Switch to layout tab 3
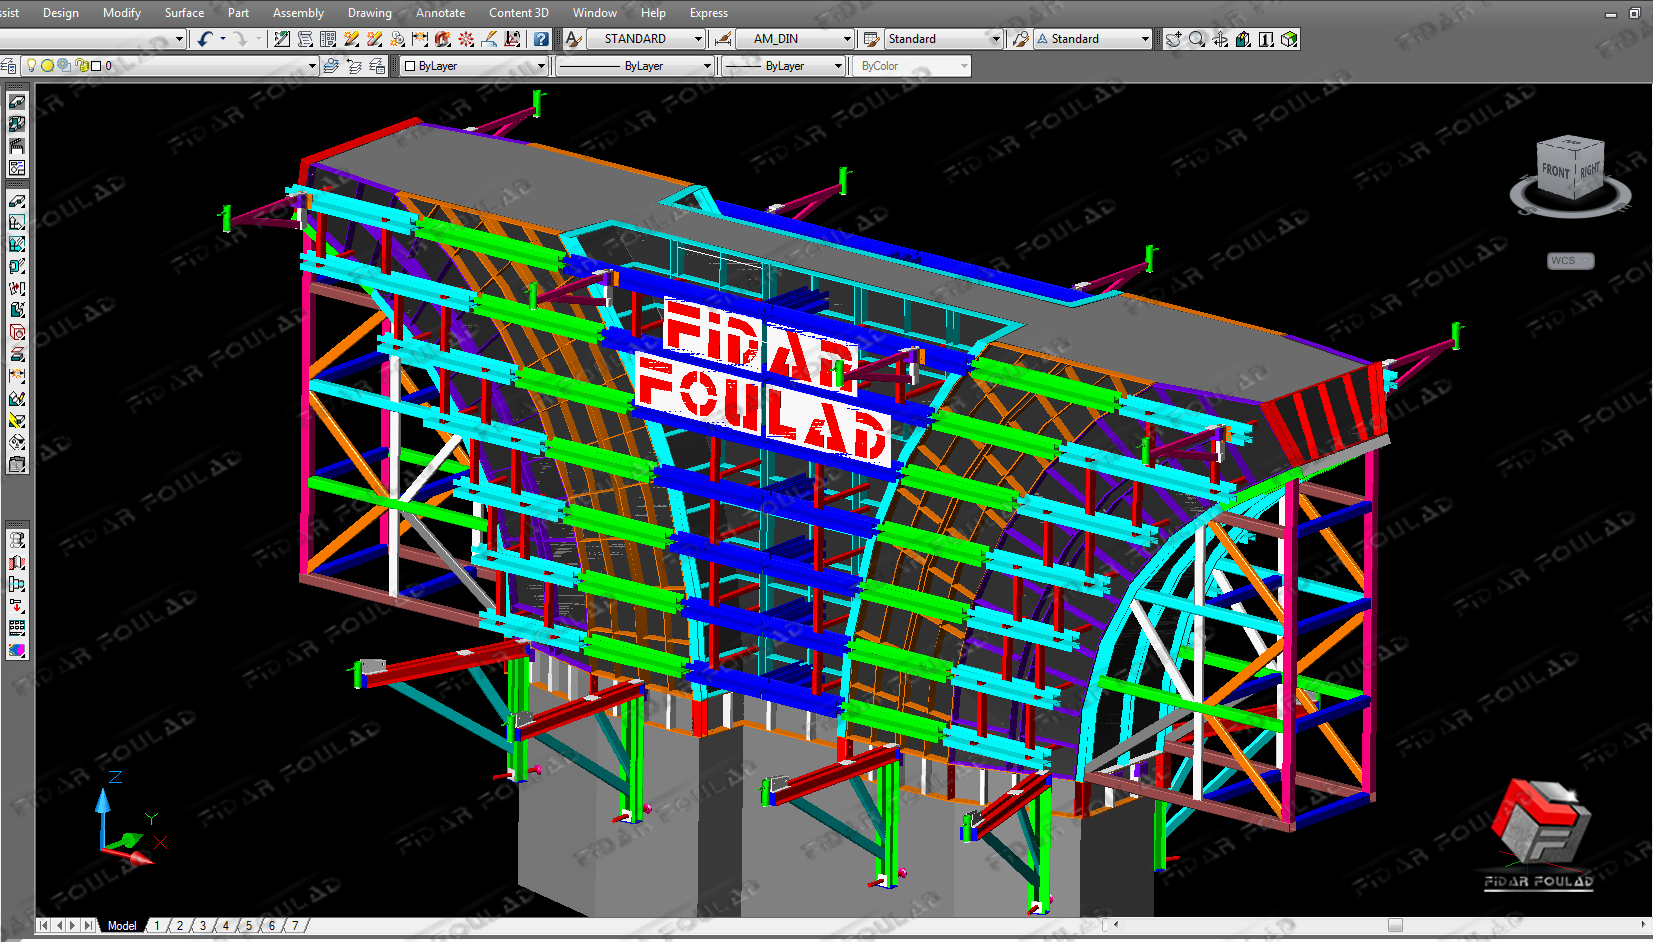1653x942 pixels. [x=203, y=926]
